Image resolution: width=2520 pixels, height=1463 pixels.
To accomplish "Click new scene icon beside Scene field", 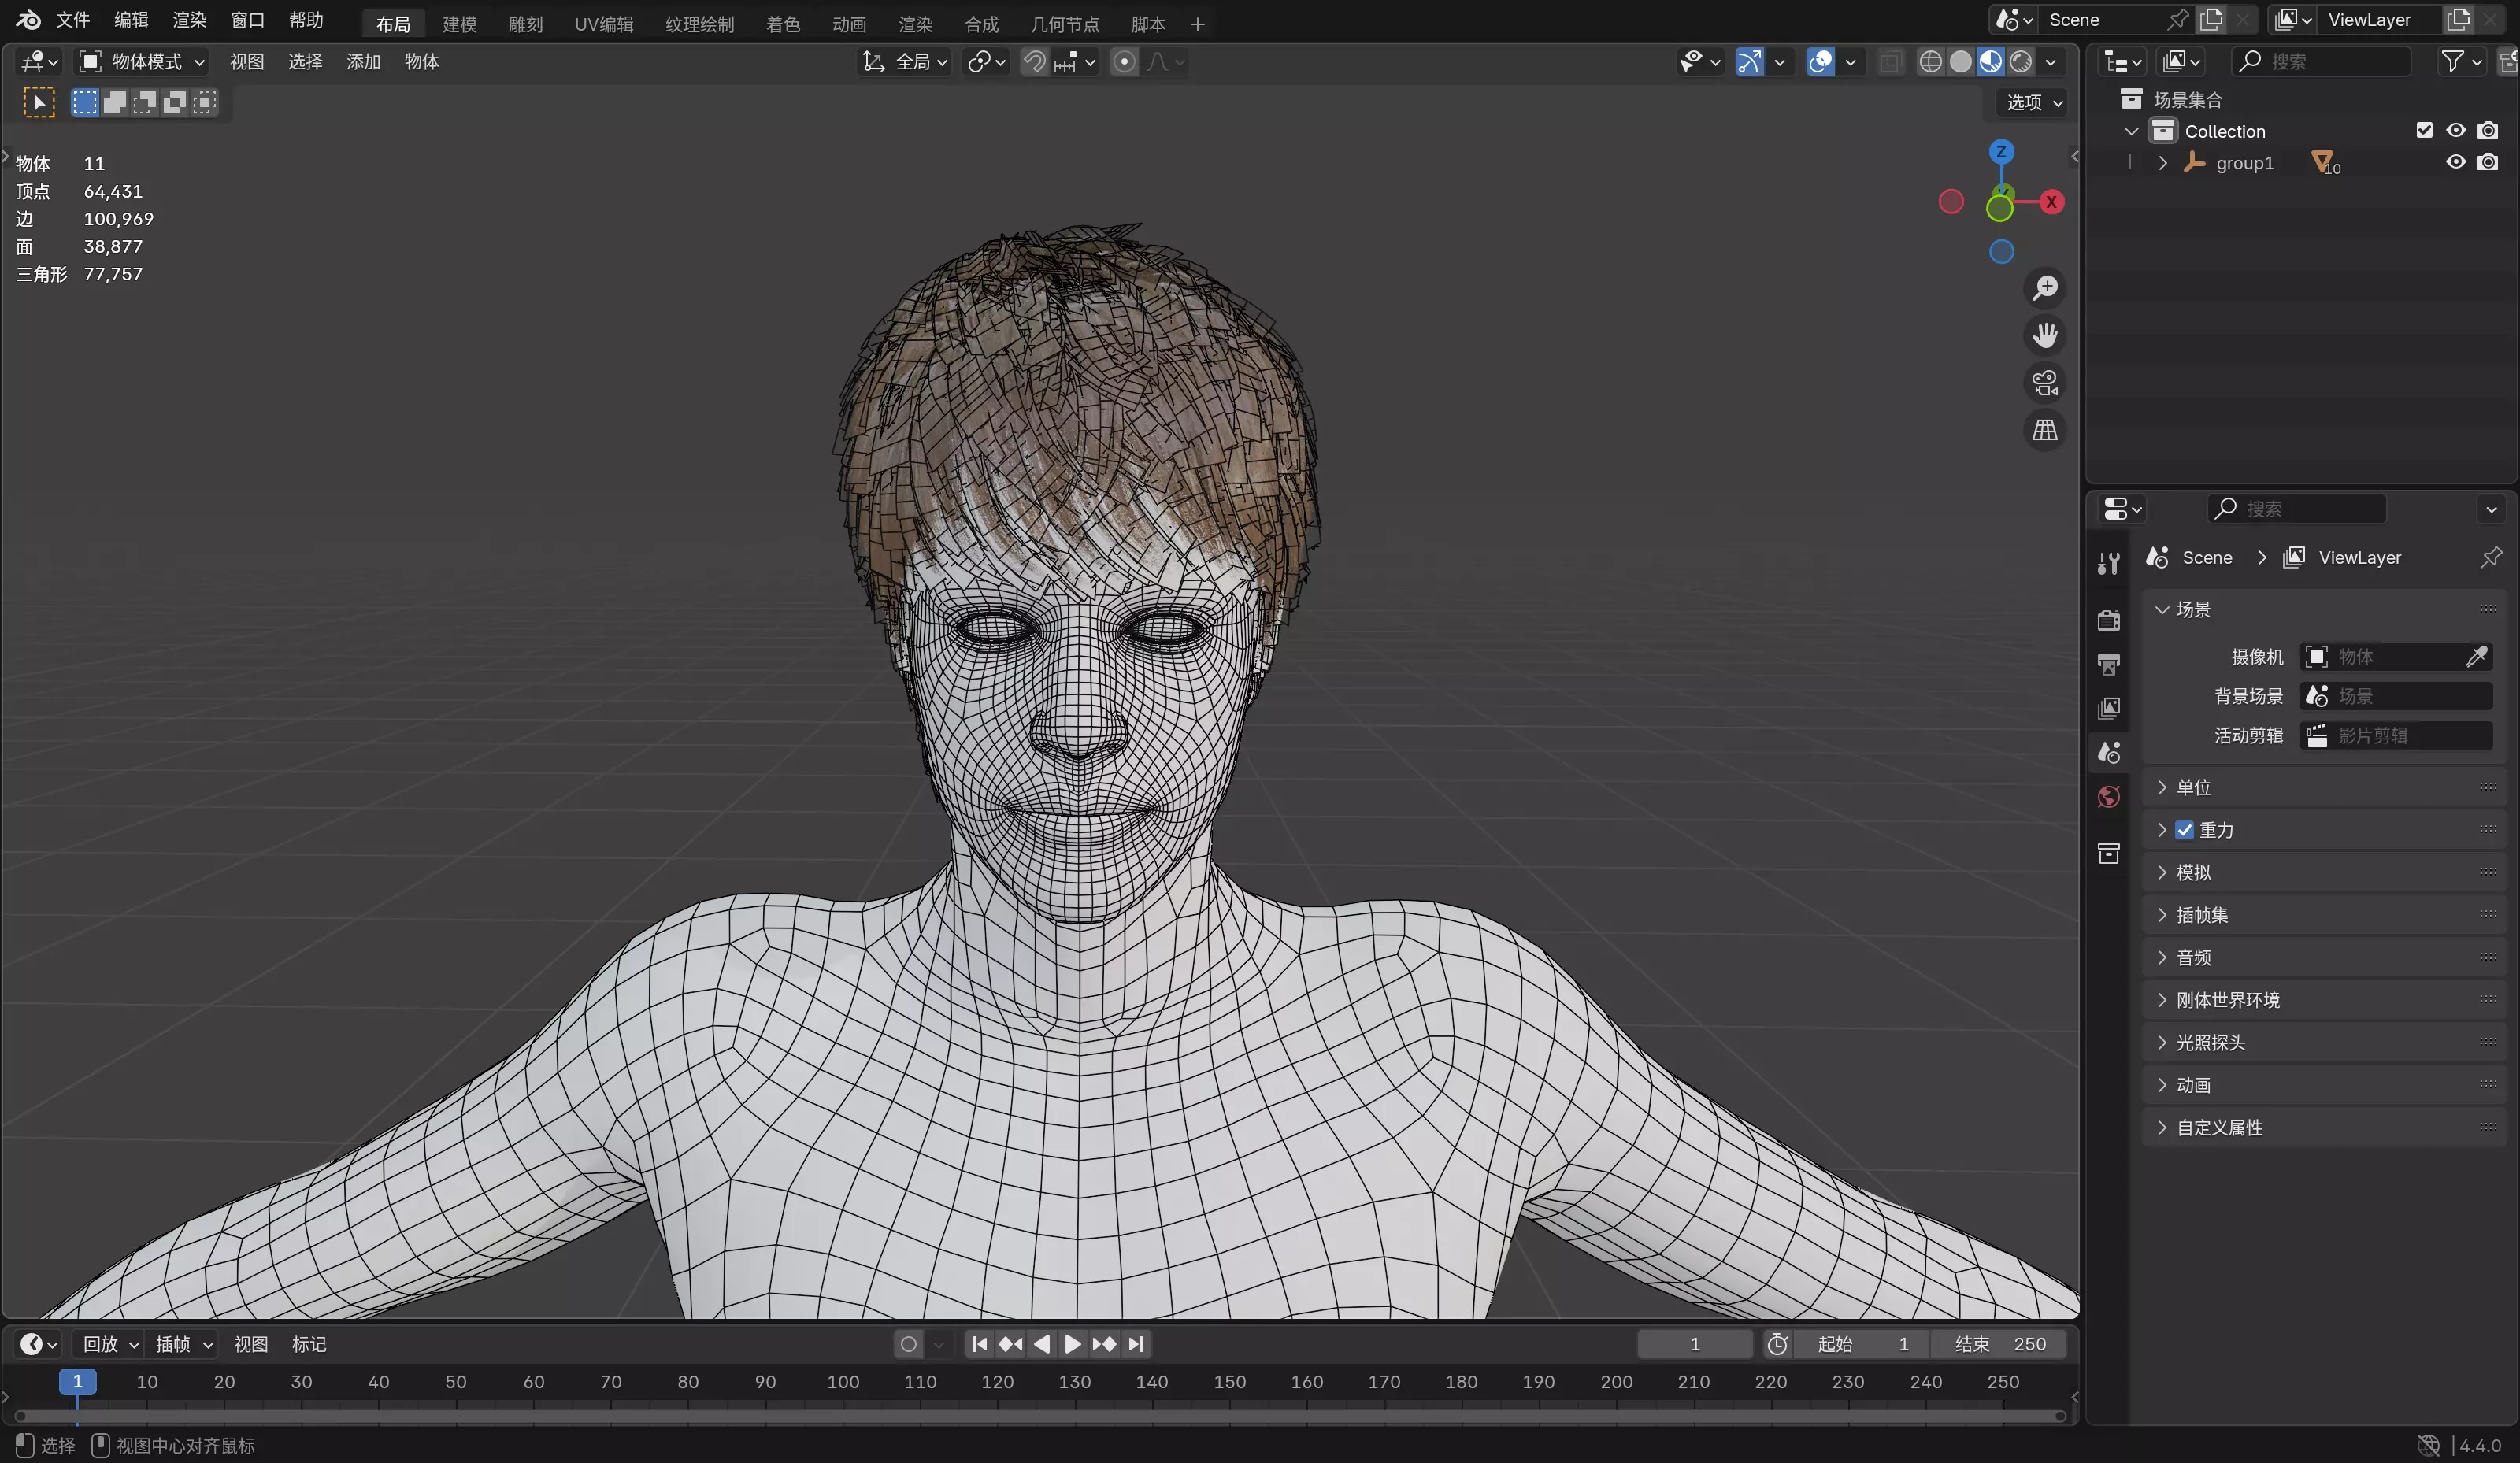I will (x=2212, y=19).
